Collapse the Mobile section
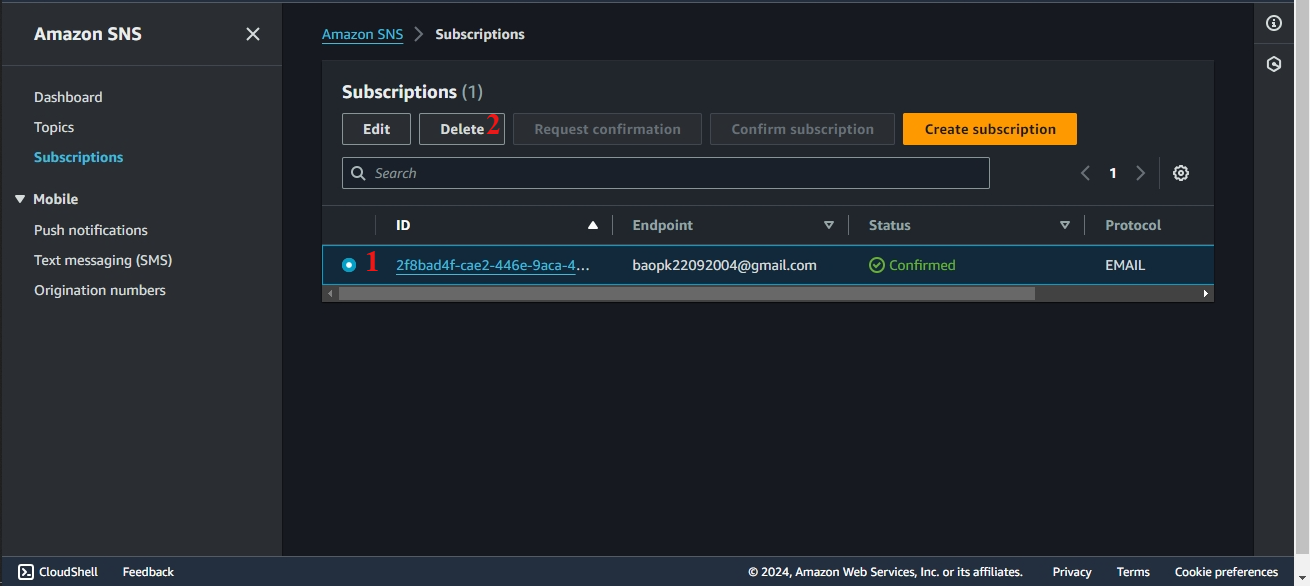 (20, 199)
